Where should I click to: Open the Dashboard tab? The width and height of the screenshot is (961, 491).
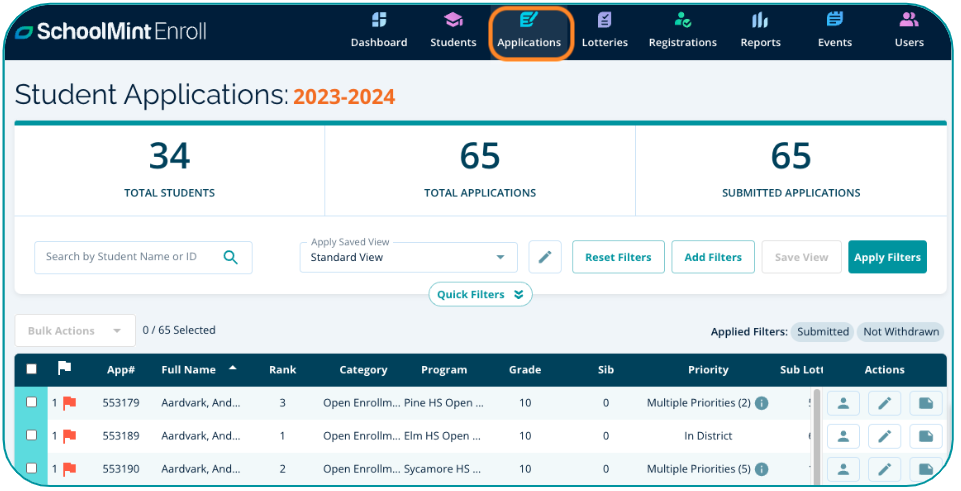[x=379, y=30]
